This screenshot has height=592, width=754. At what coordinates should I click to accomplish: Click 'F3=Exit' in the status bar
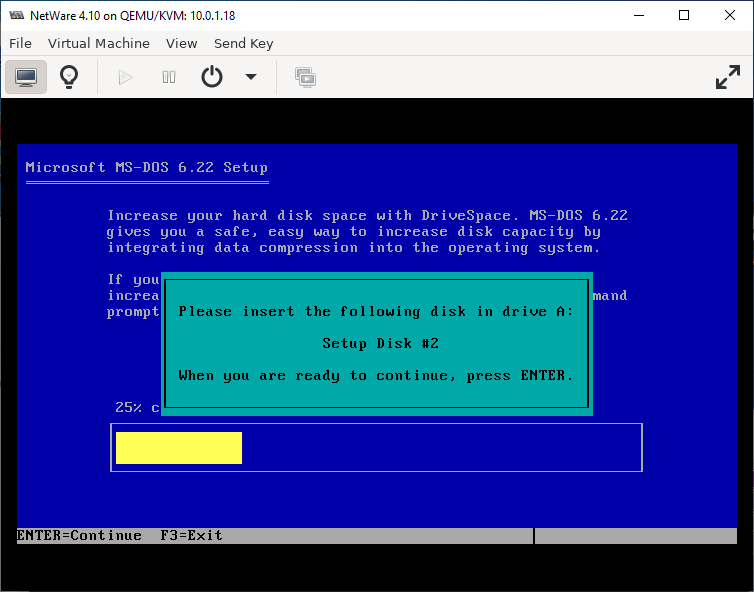point(191,535)
